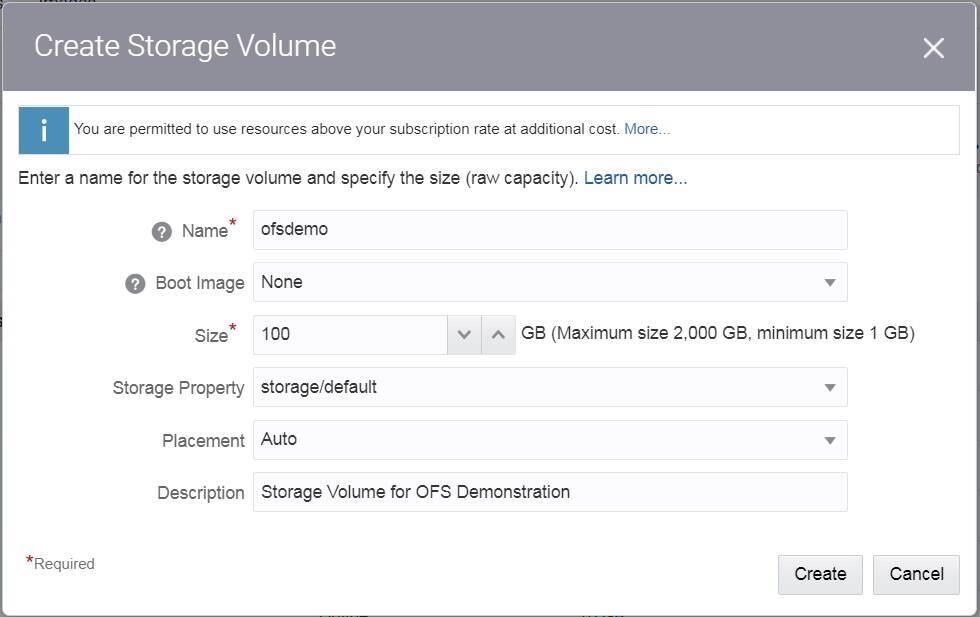Click the help icon beside Boot Image
The height and width of the screenshot is (617, 980).
point(136,283)
